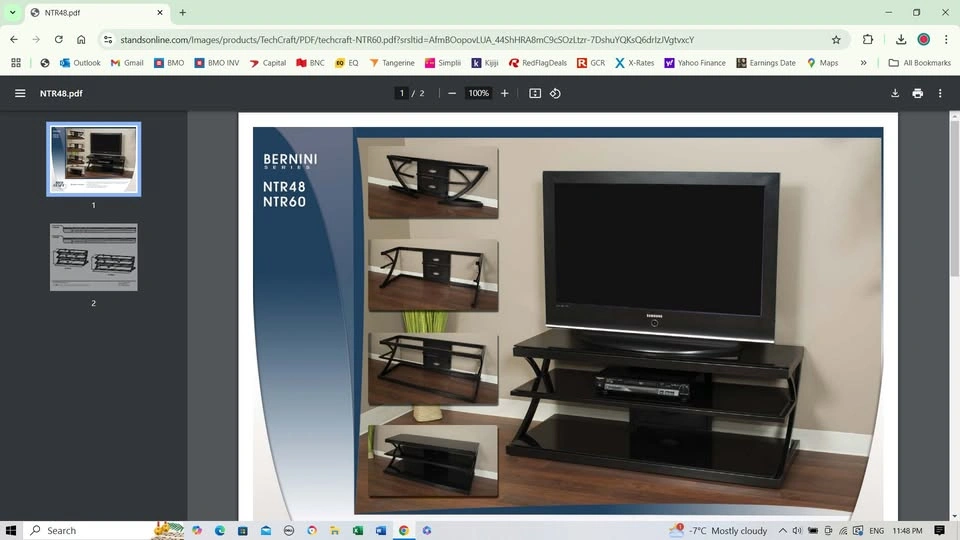The image size is (960, 540).
Task: Open the X-Rates bookmark
Action: 634,62
